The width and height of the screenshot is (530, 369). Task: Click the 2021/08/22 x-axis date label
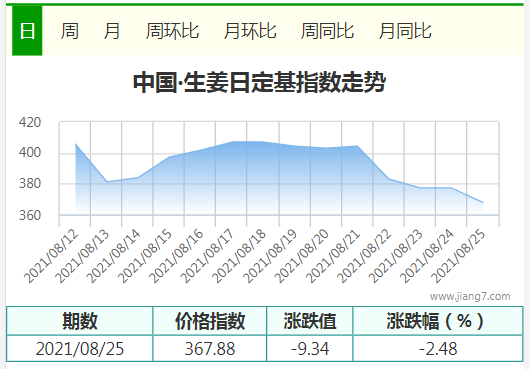[364, 256]
